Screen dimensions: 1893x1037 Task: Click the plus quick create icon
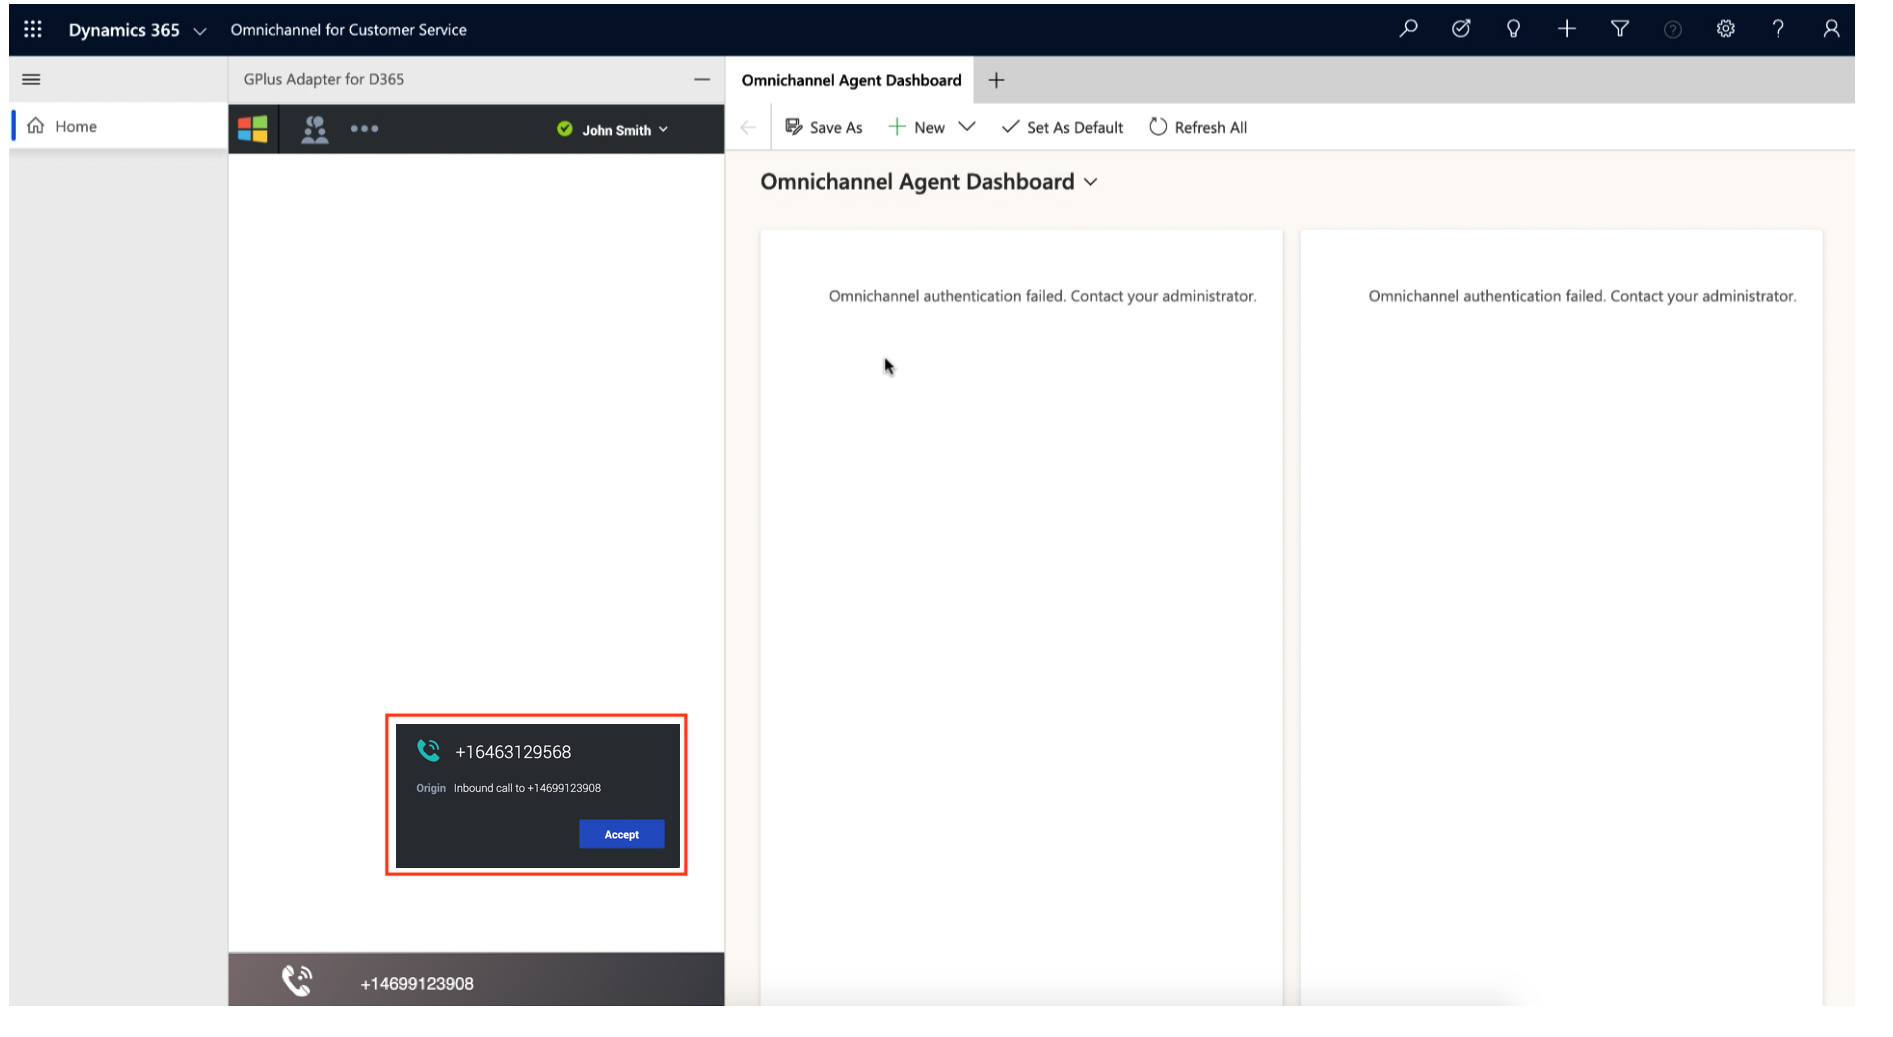tap(1567, 29)
